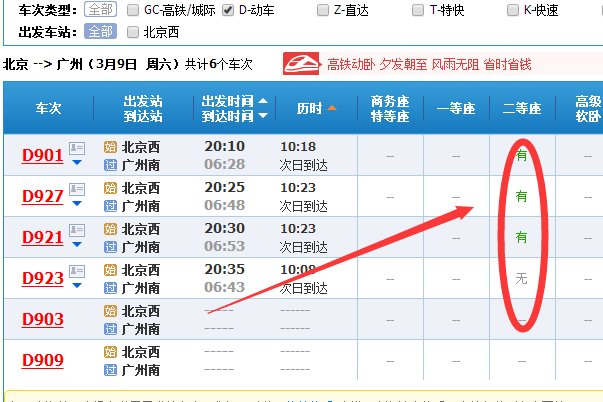This screenshot has width=603, height=402.
Task: Open train D909 link
Action: tap(43, 361)
